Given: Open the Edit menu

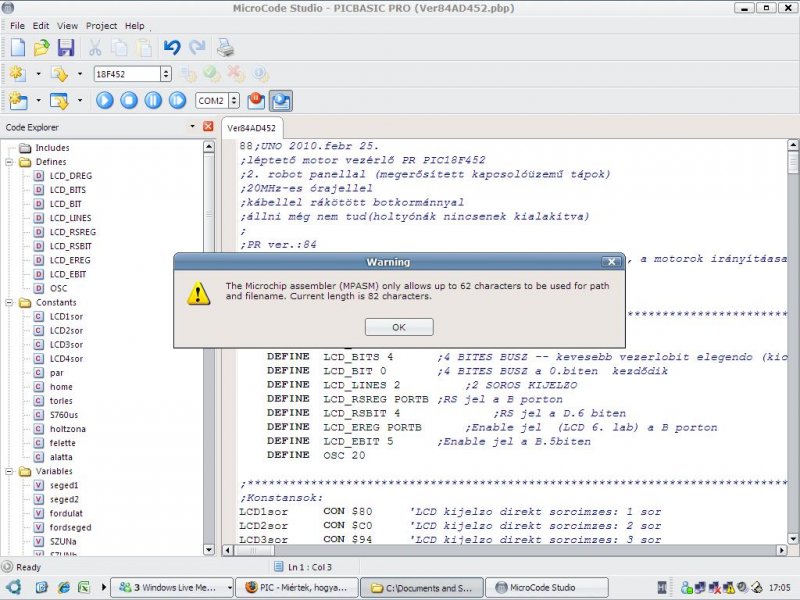Looking at the screenshot, I should tap(41, 26).
